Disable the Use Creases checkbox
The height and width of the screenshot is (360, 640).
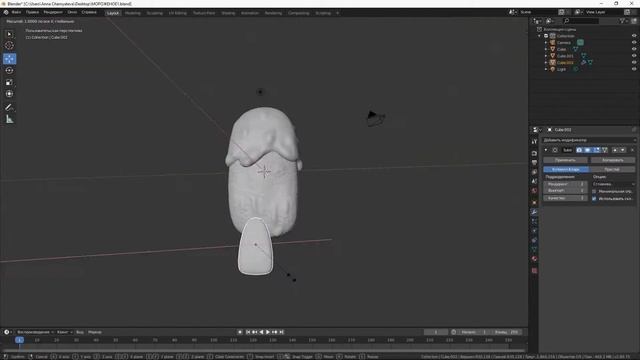[x=594, y=198]
